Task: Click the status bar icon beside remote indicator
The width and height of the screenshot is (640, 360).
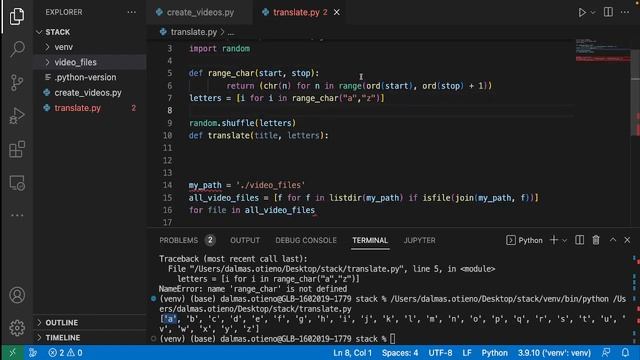Action: tap(33, 353)
